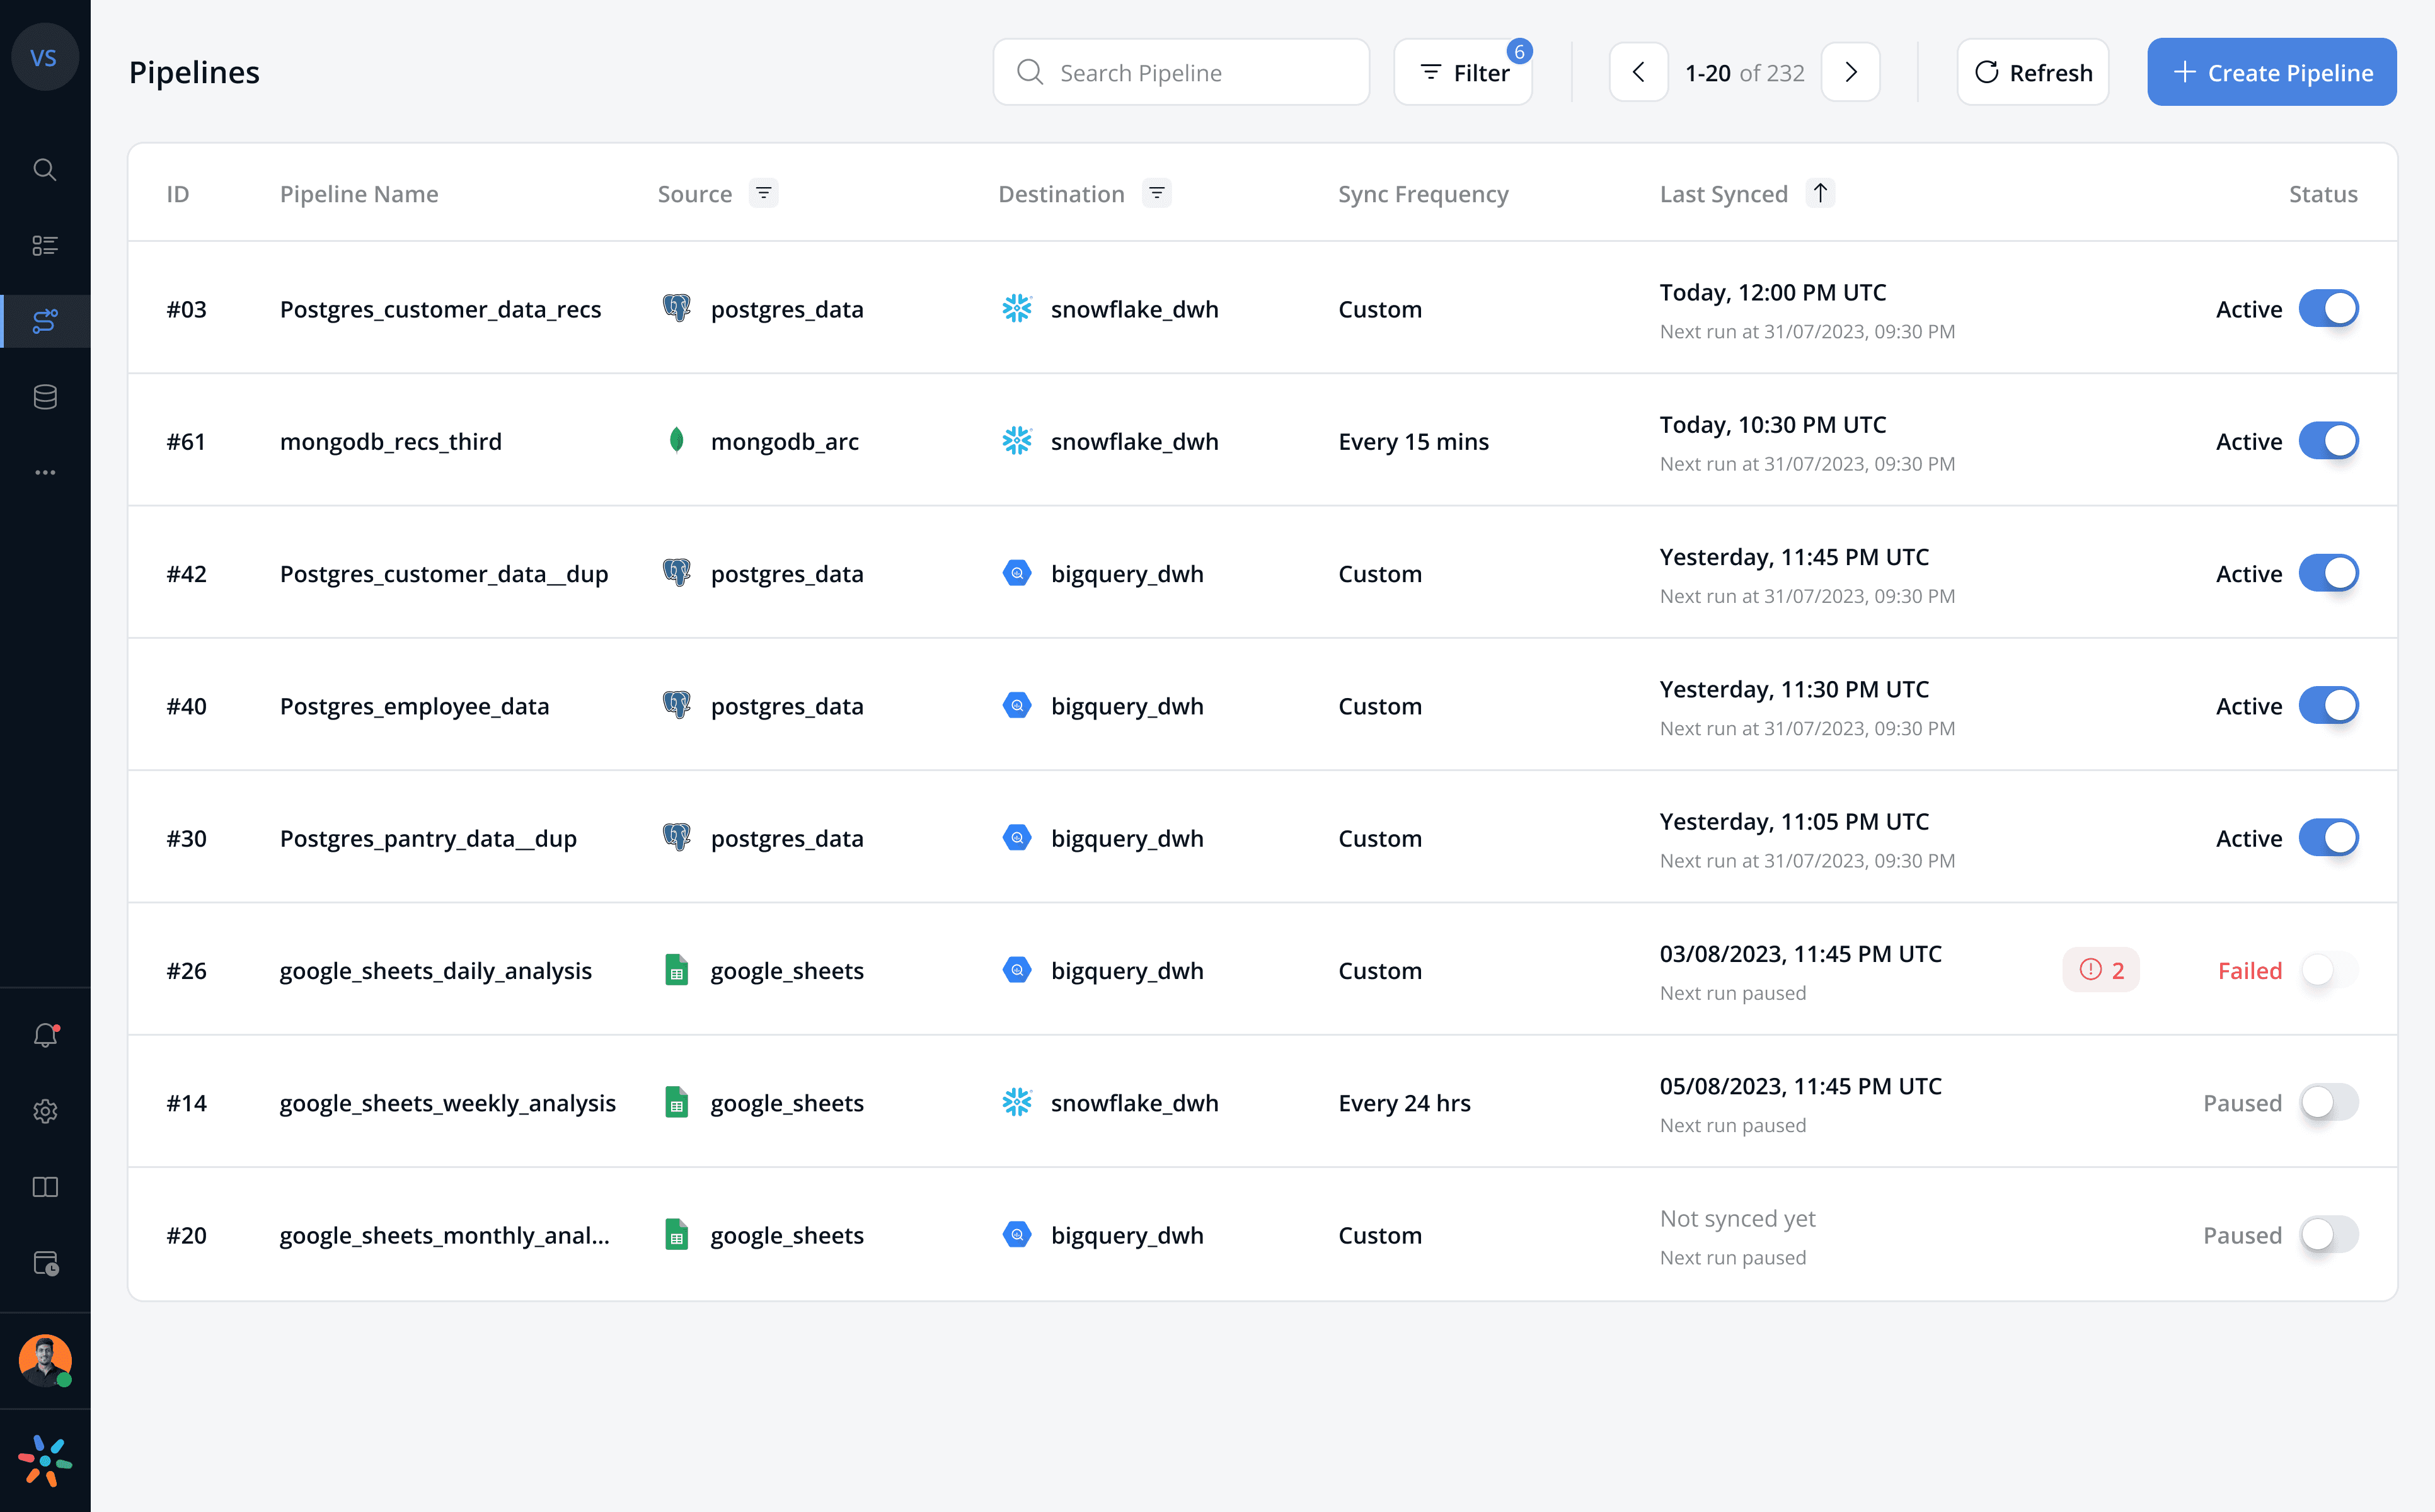Viewport: 2435px width, 1512px height.
Task: Click the Create Pipeline button
Action: click(x=2271, y=73)
